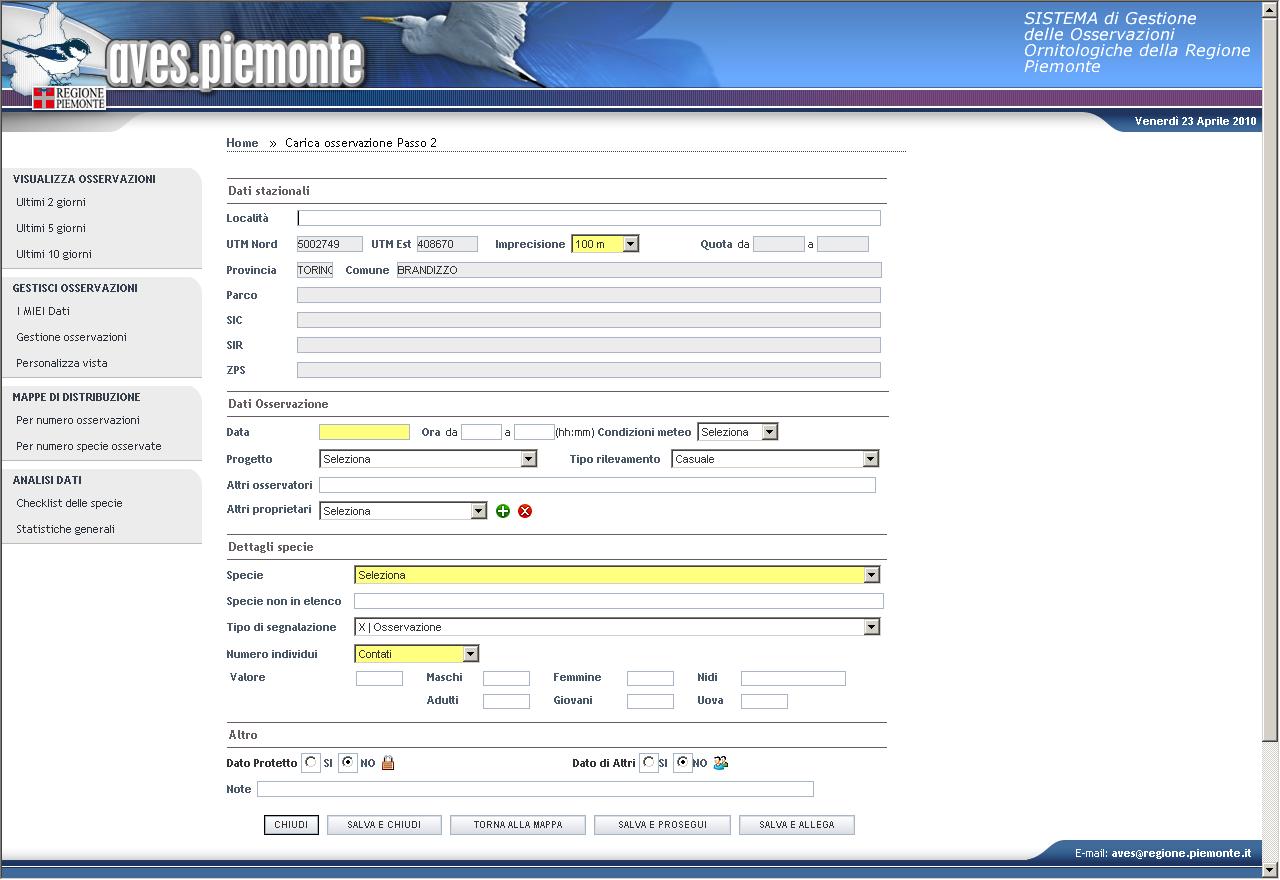
Task: Click the Quota a upper-bound field
Action: tap(843, 244)
